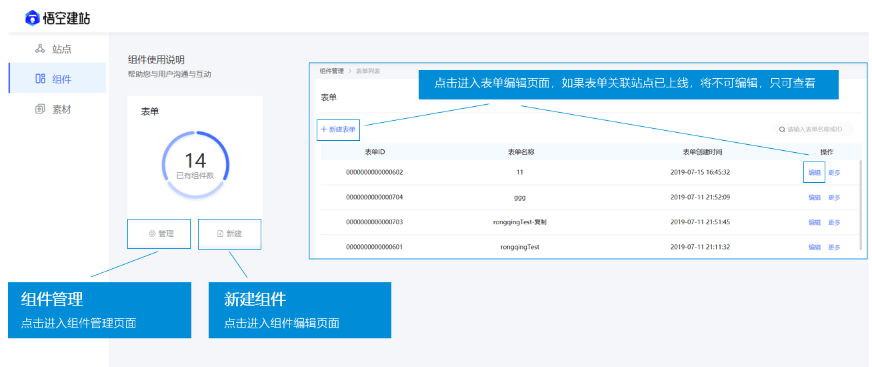Viewport: 872px width, 367px height.
Task: Click the 表单 card title
Action: [x=150, y=112]
